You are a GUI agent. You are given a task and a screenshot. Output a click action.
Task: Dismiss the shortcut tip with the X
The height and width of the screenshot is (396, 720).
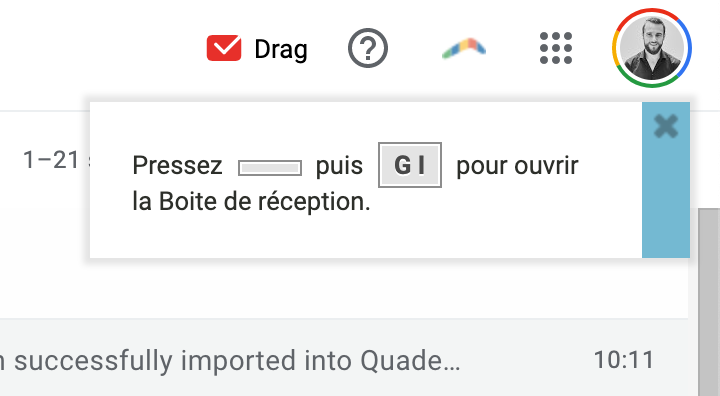click(x=666, y=126)
